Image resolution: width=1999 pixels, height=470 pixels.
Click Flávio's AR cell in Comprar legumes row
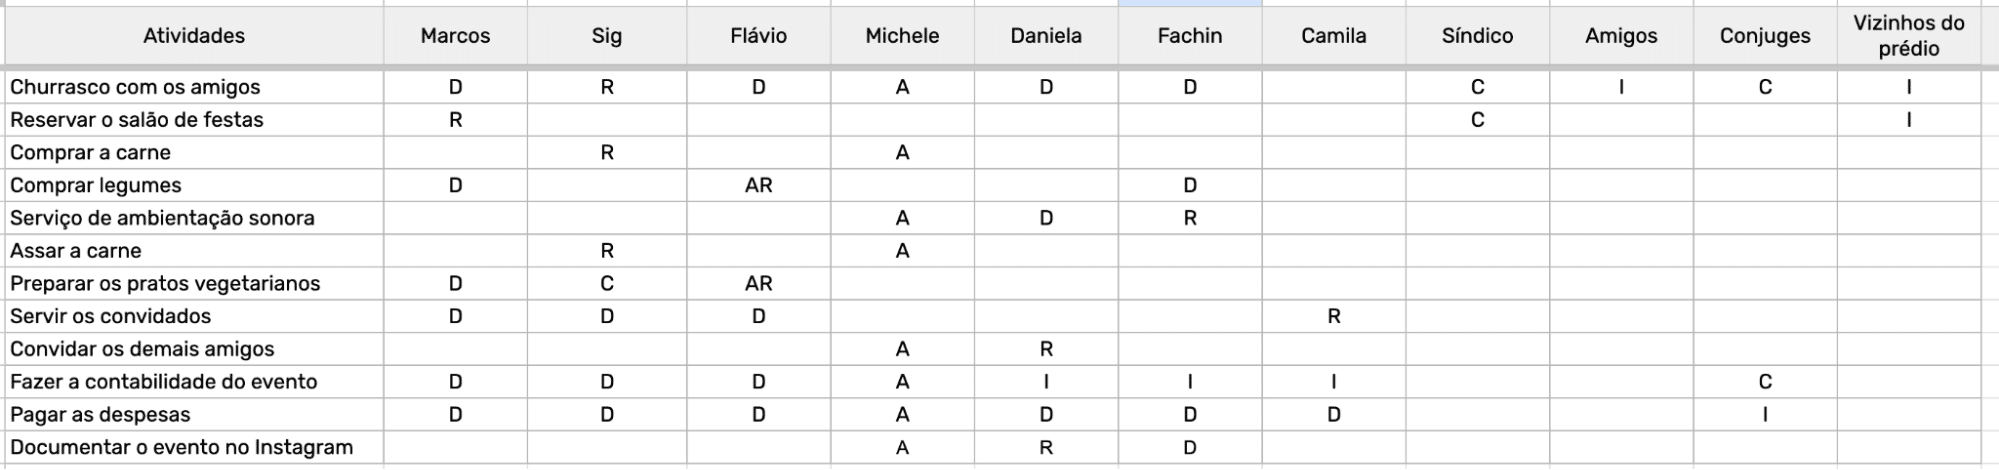[758, 185]
